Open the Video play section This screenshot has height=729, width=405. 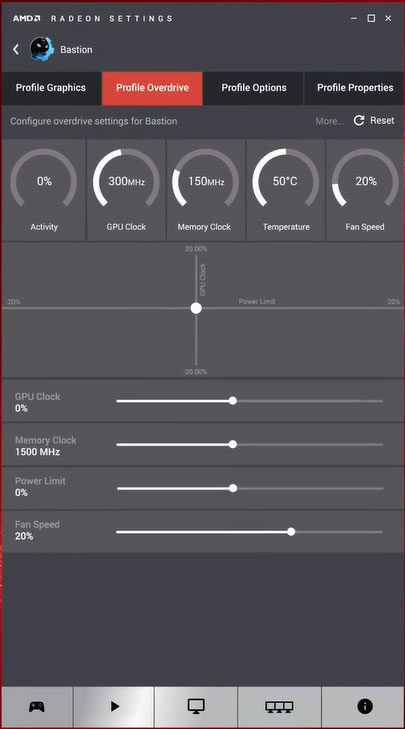(x=114, y=707)
